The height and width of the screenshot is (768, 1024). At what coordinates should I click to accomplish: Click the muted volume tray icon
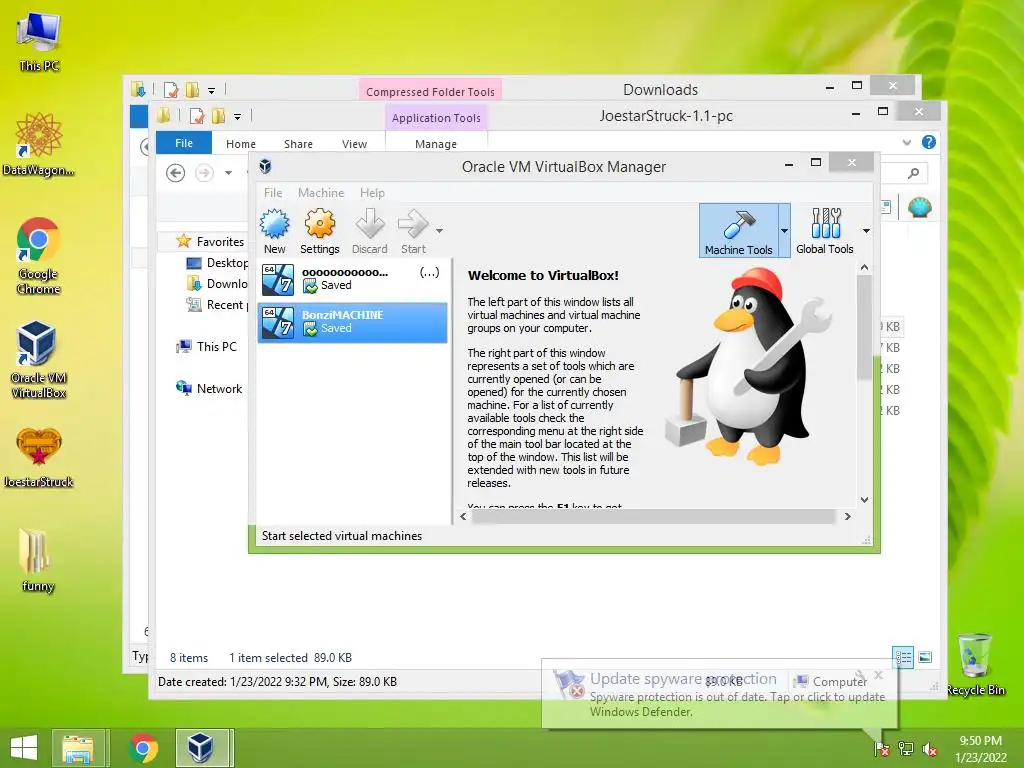tap(929, 749)
